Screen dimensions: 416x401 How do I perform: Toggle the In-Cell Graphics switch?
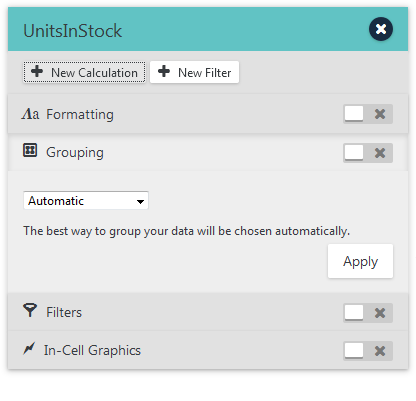pos(368,351)
